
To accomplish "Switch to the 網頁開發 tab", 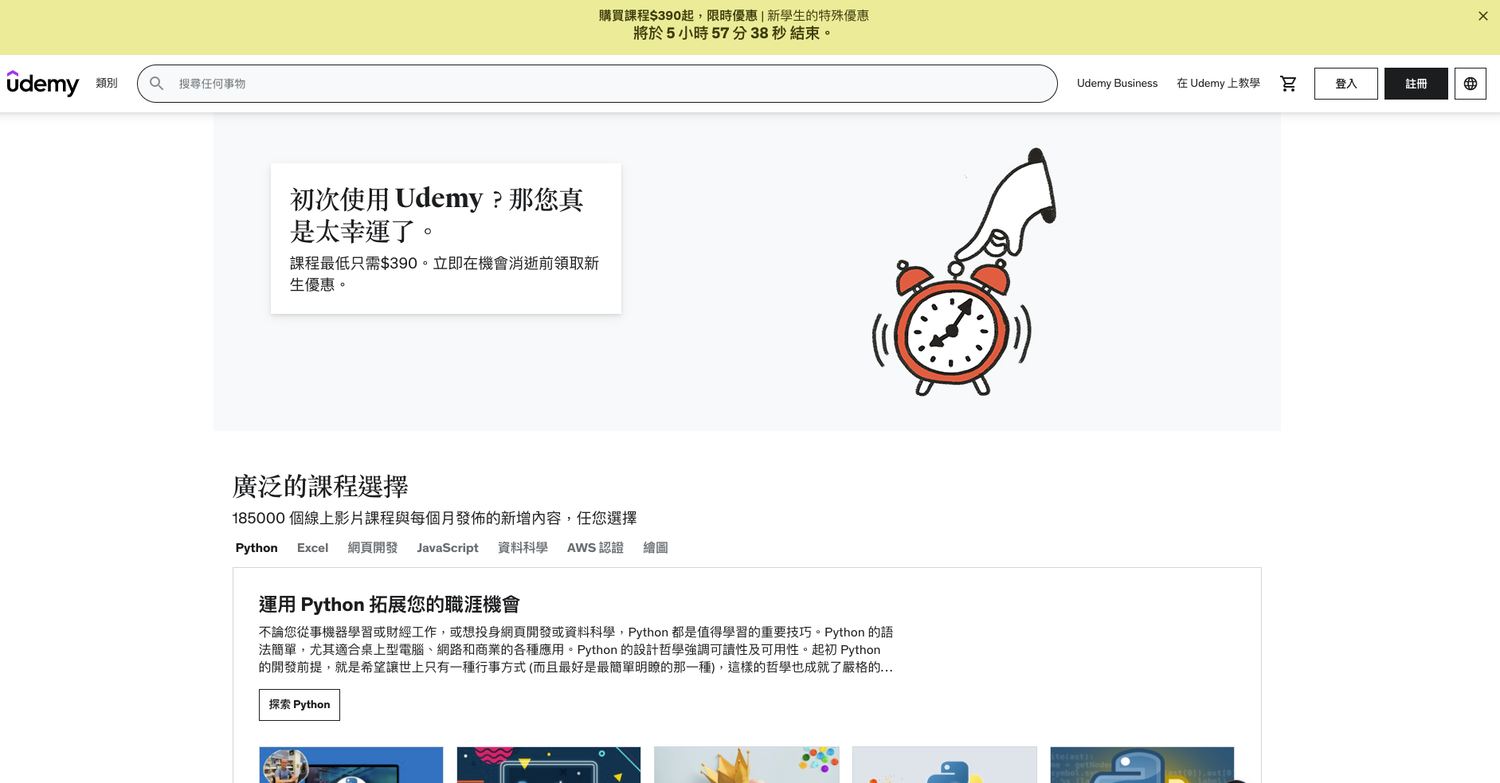I will click(373, 548).
